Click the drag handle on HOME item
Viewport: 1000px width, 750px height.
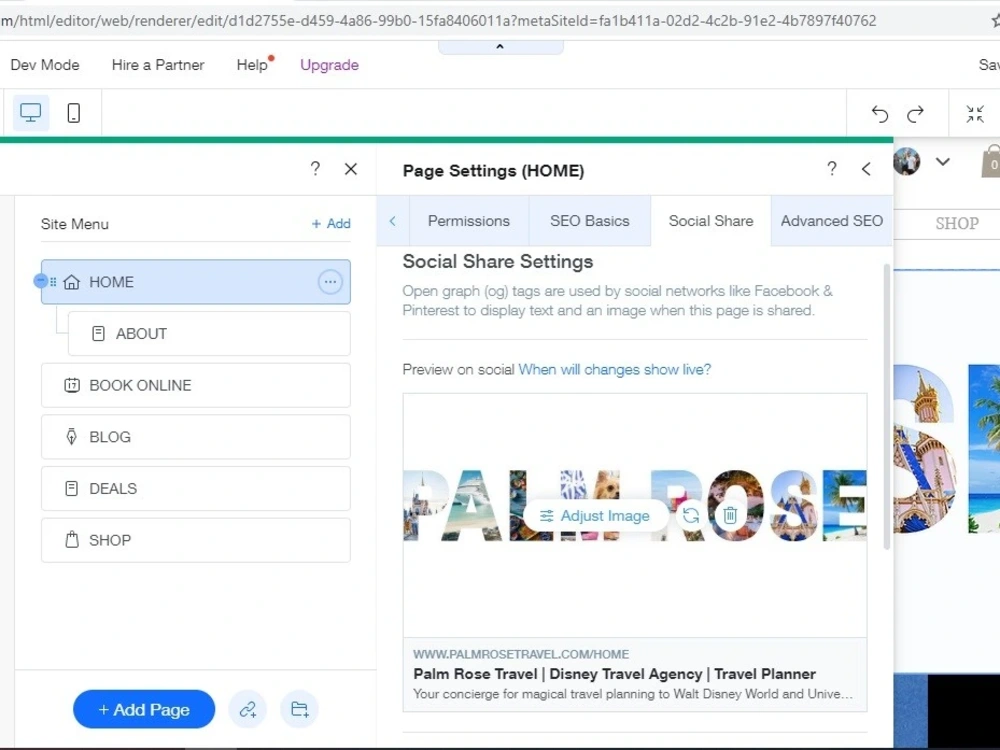coord(53,281)
